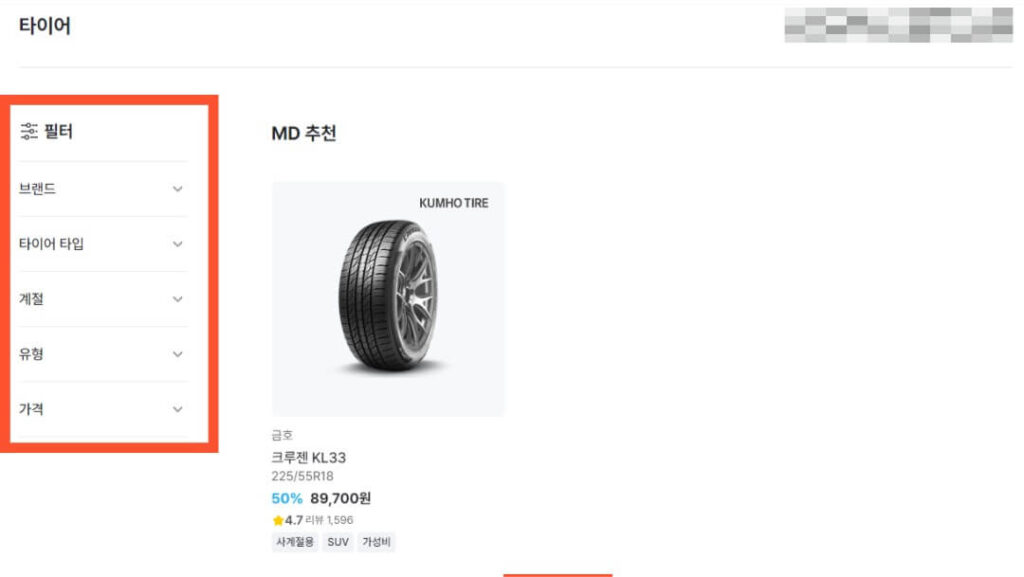The height and width of the screenshot is (577, 1024).
Task: Click the 타이어 page title
Action: 44,26
